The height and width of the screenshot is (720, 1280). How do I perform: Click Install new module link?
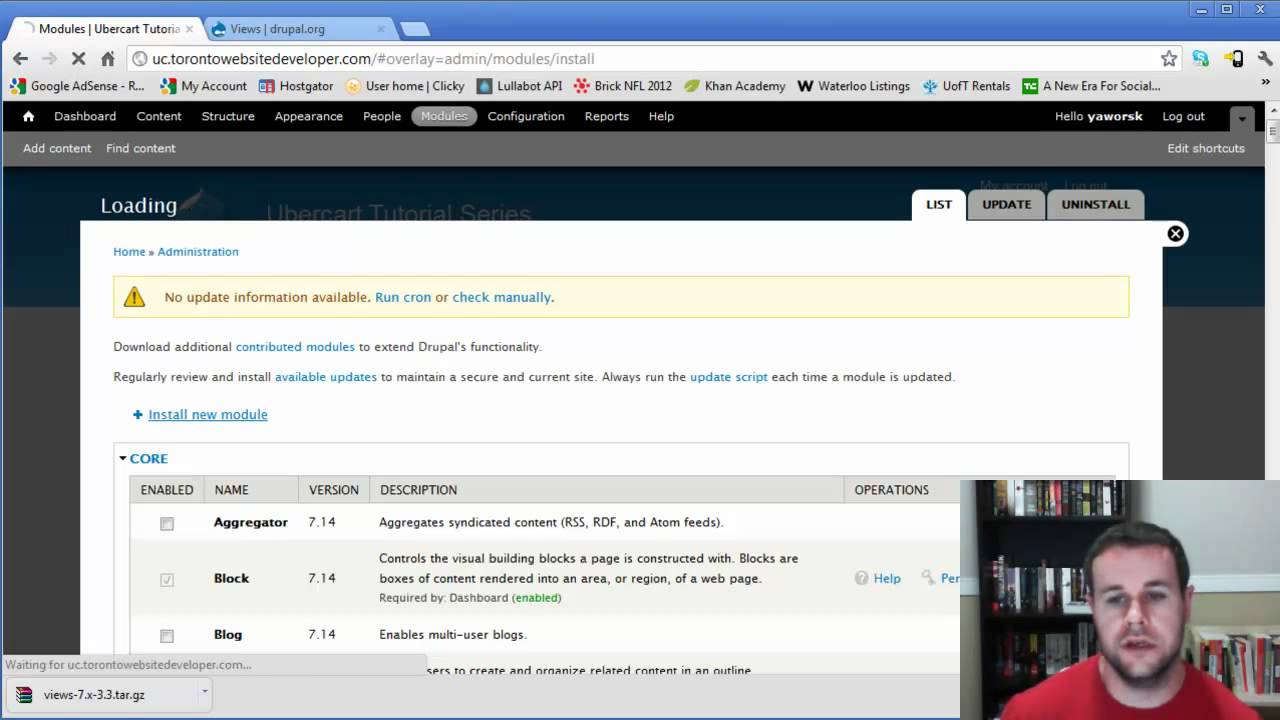(208, 415)
